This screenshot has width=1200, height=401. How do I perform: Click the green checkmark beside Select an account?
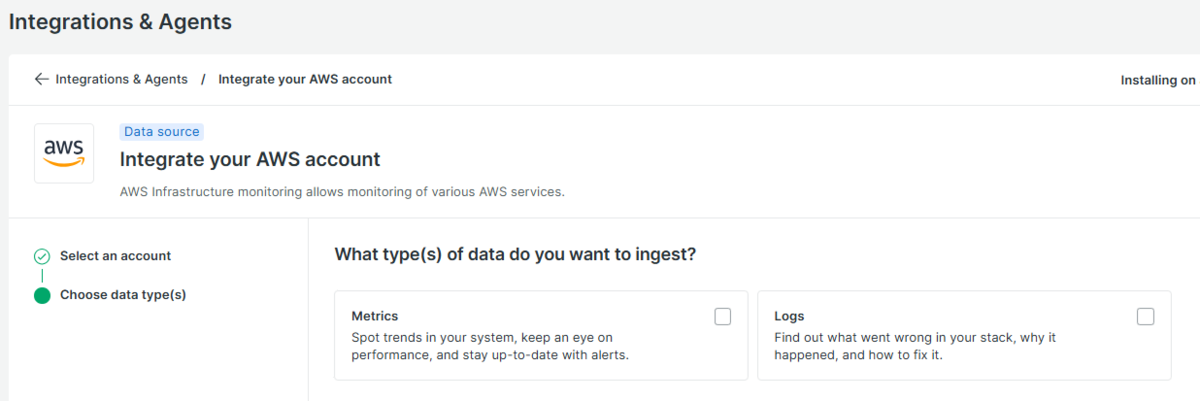(x=42, y=256)
